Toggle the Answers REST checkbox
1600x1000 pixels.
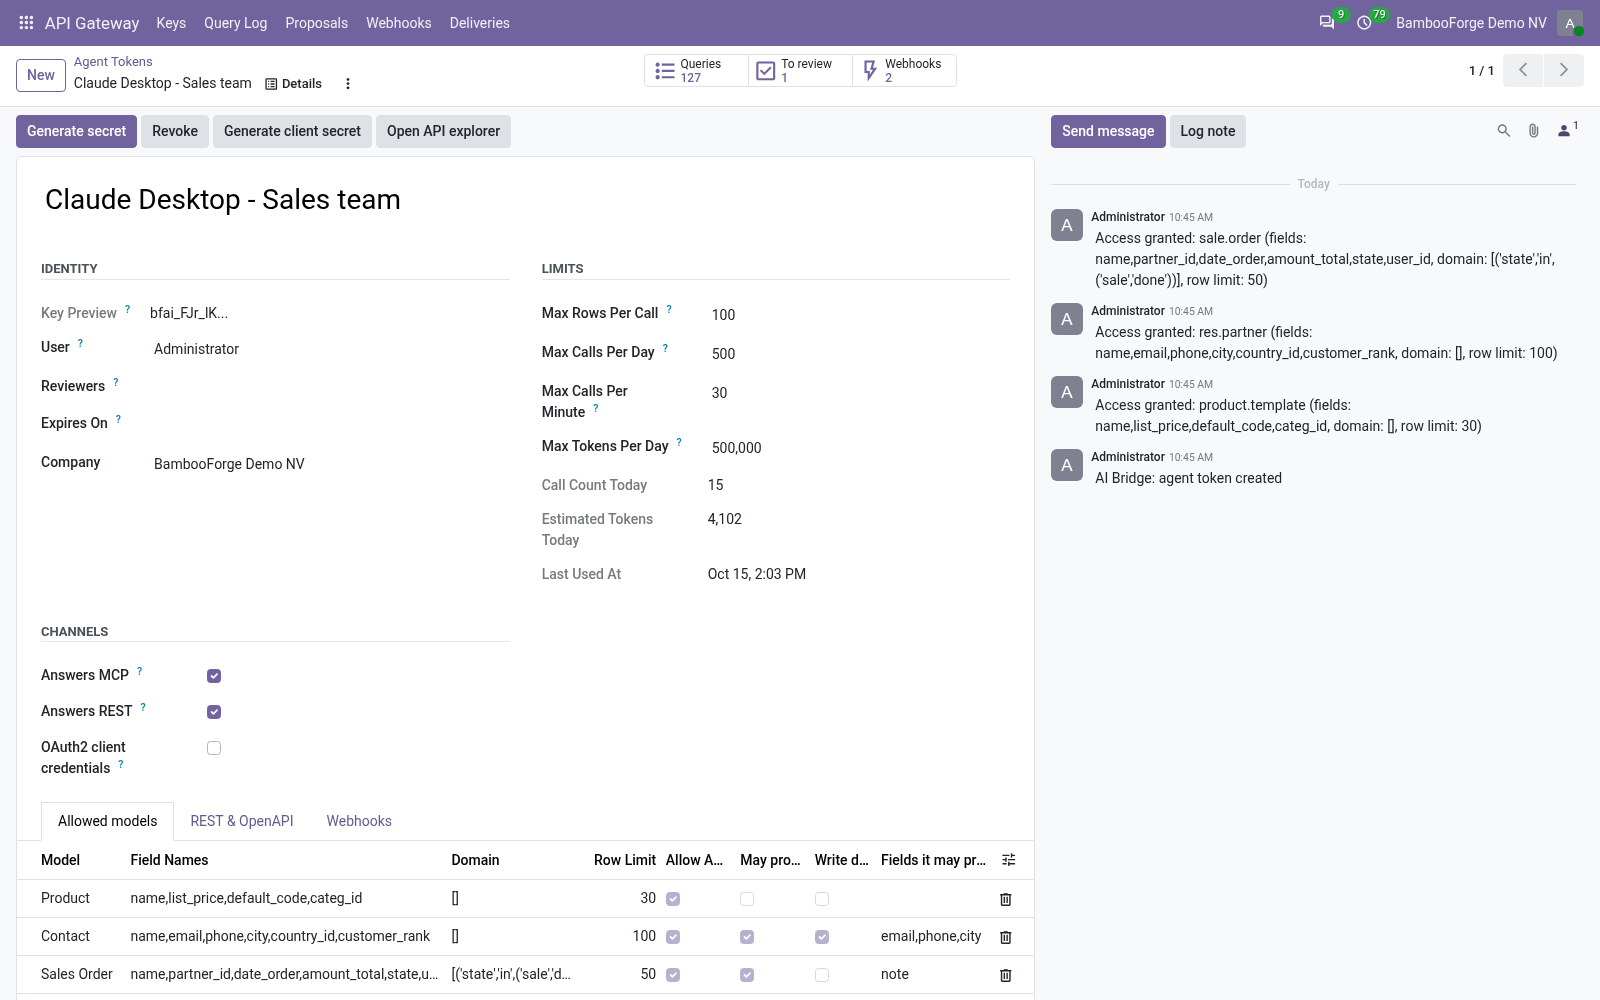pos(214,712)
